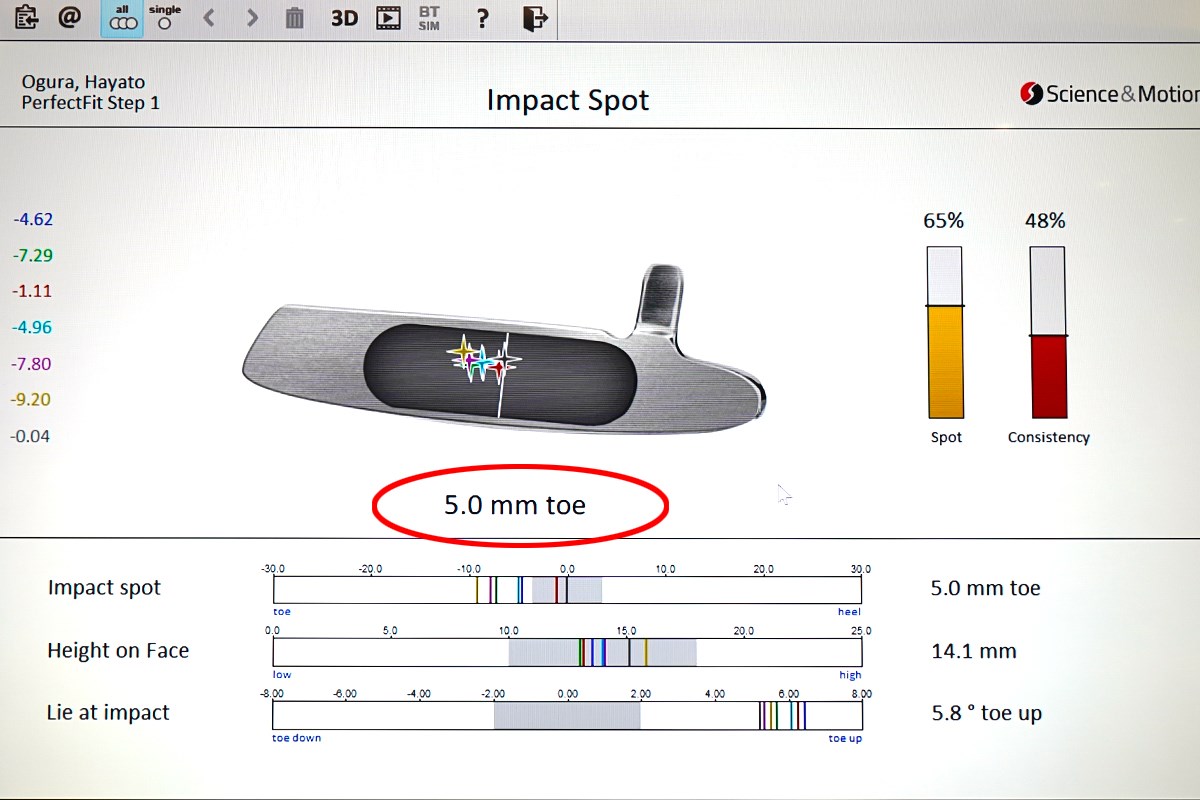The height and width of the screenshot is (800, 1200).
Task: Select the -7.29 green putt value
Action: [33, 256]
